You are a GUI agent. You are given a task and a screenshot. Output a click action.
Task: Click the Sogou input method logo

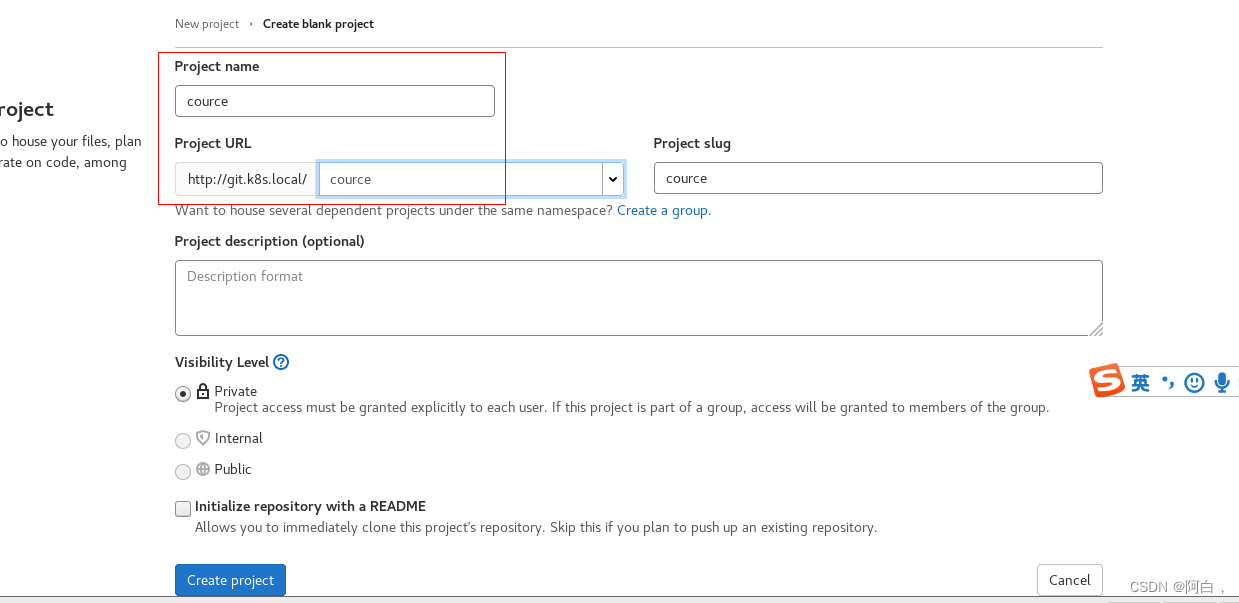click(1107, 381)
